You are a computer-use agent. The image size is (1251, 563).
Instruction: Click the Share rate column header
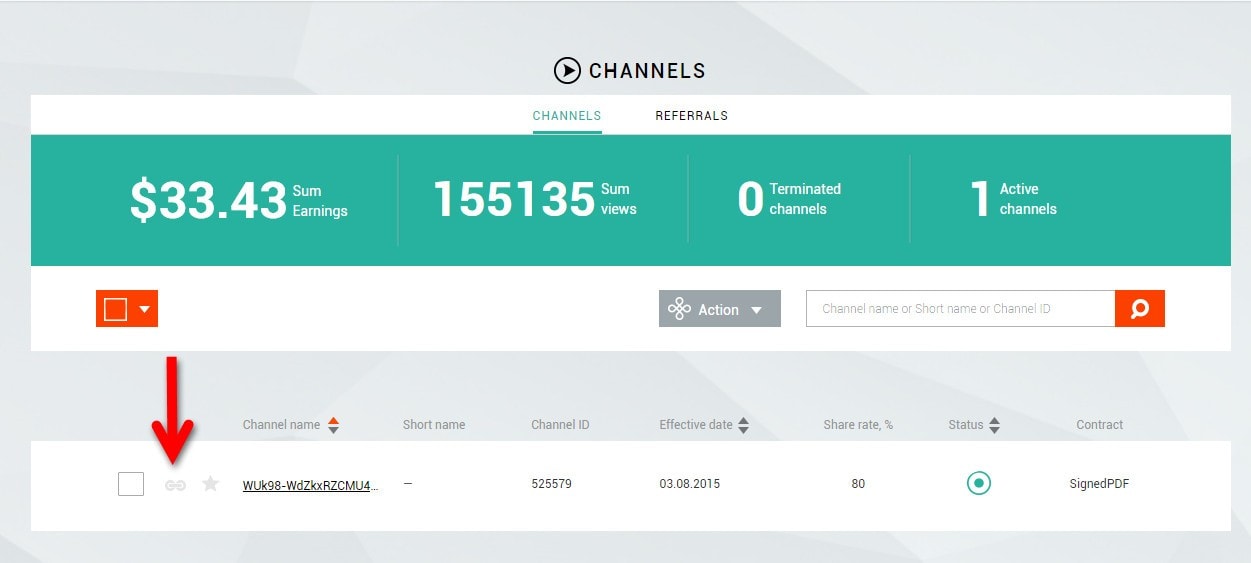coord(857,425)
